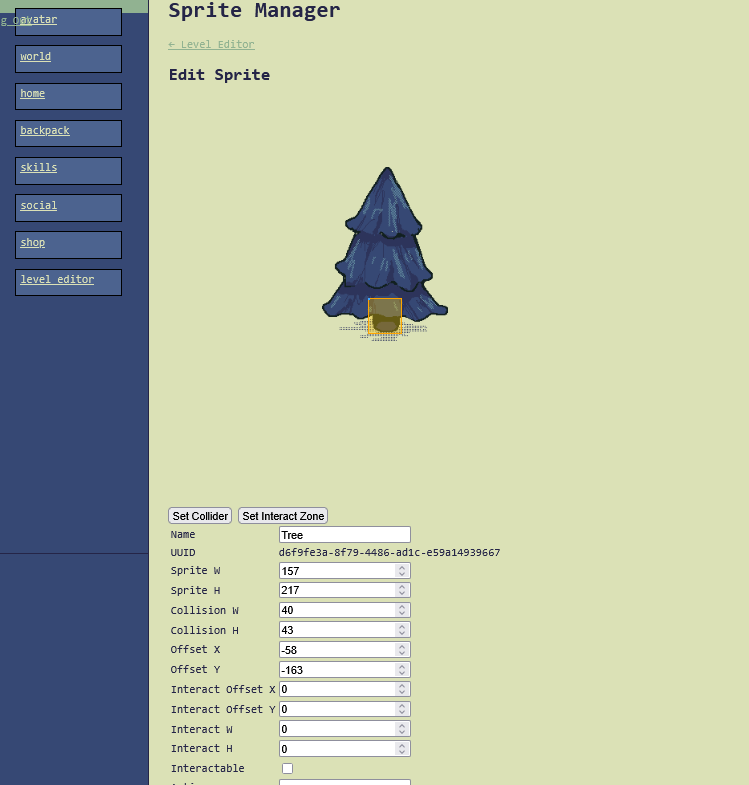
Task: Open the social section
Action: pos(39,206)
